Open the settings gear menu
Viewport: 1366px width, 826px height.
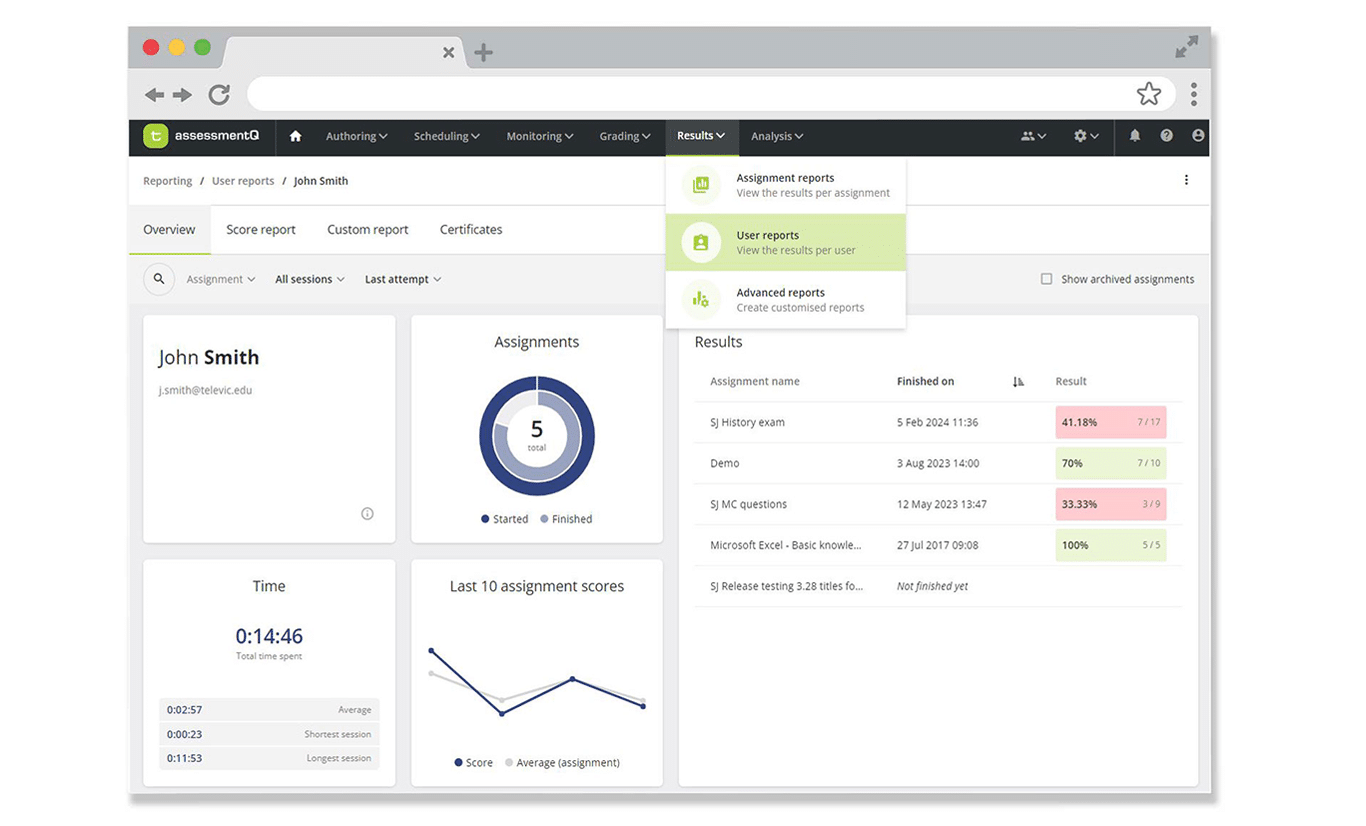coord(1086,136)
